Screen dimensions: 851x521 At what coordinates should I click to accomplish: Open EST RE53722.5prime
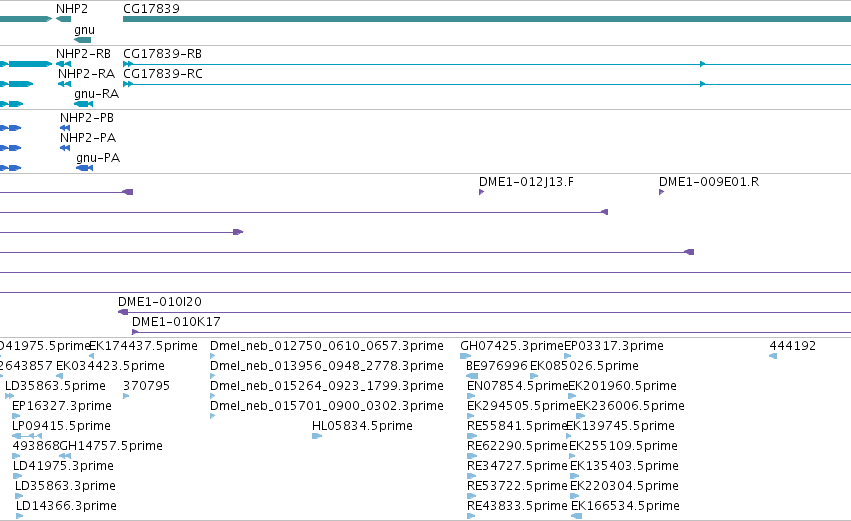pos(517,486)
